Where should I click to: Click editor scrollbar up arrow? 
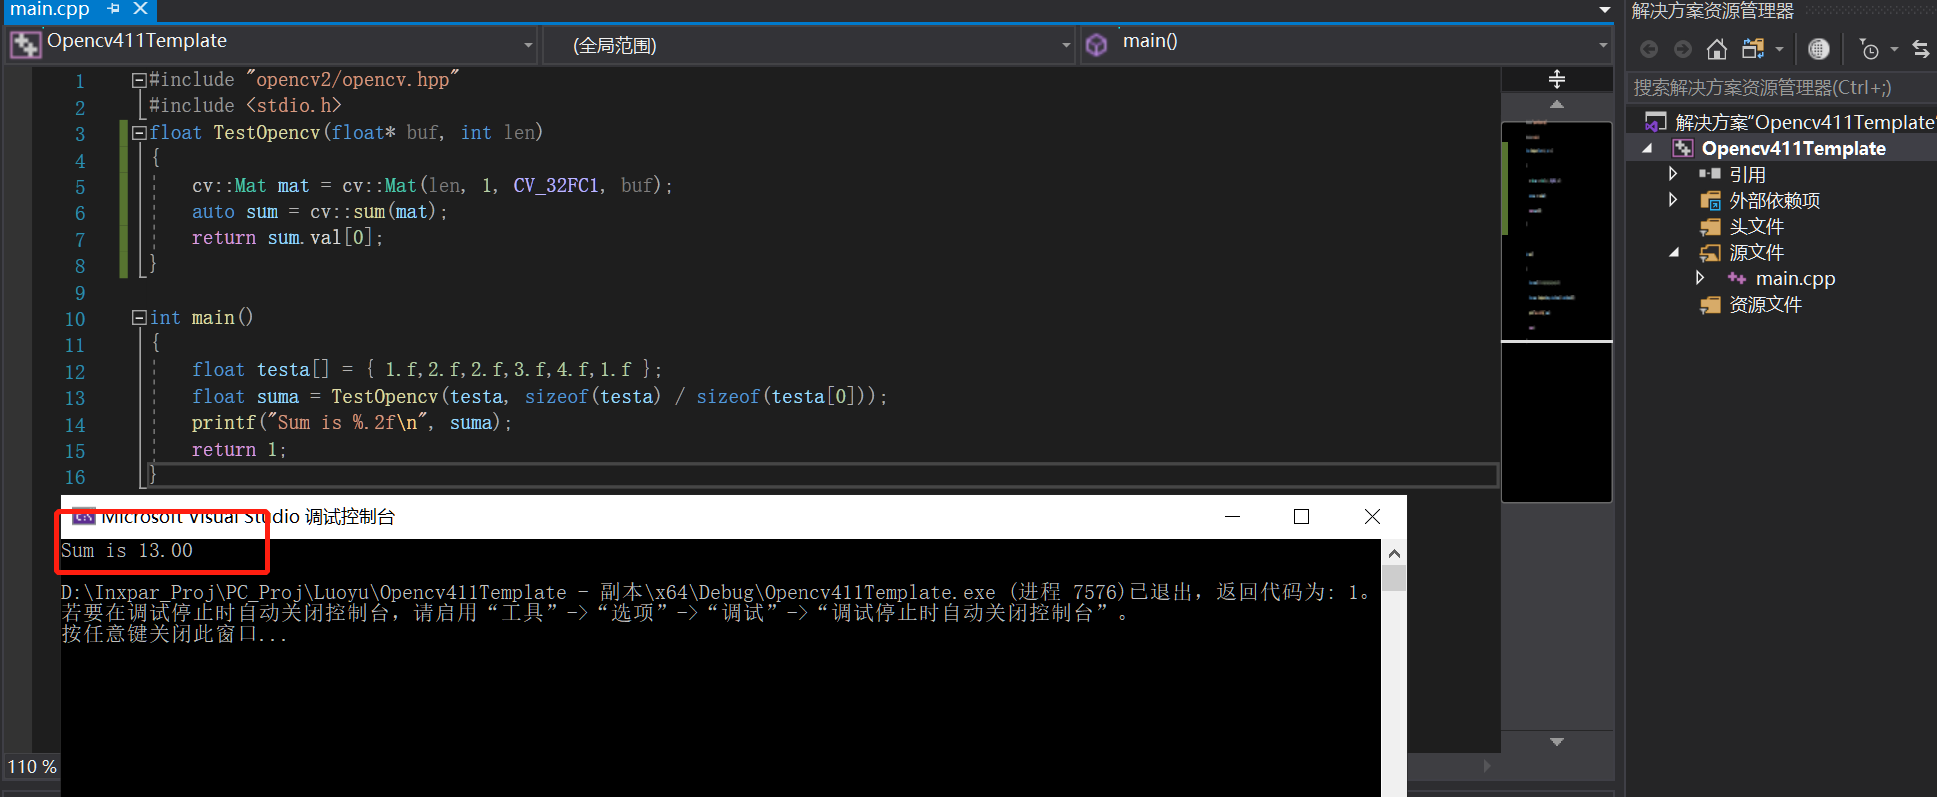click(x=1557, y=104)
